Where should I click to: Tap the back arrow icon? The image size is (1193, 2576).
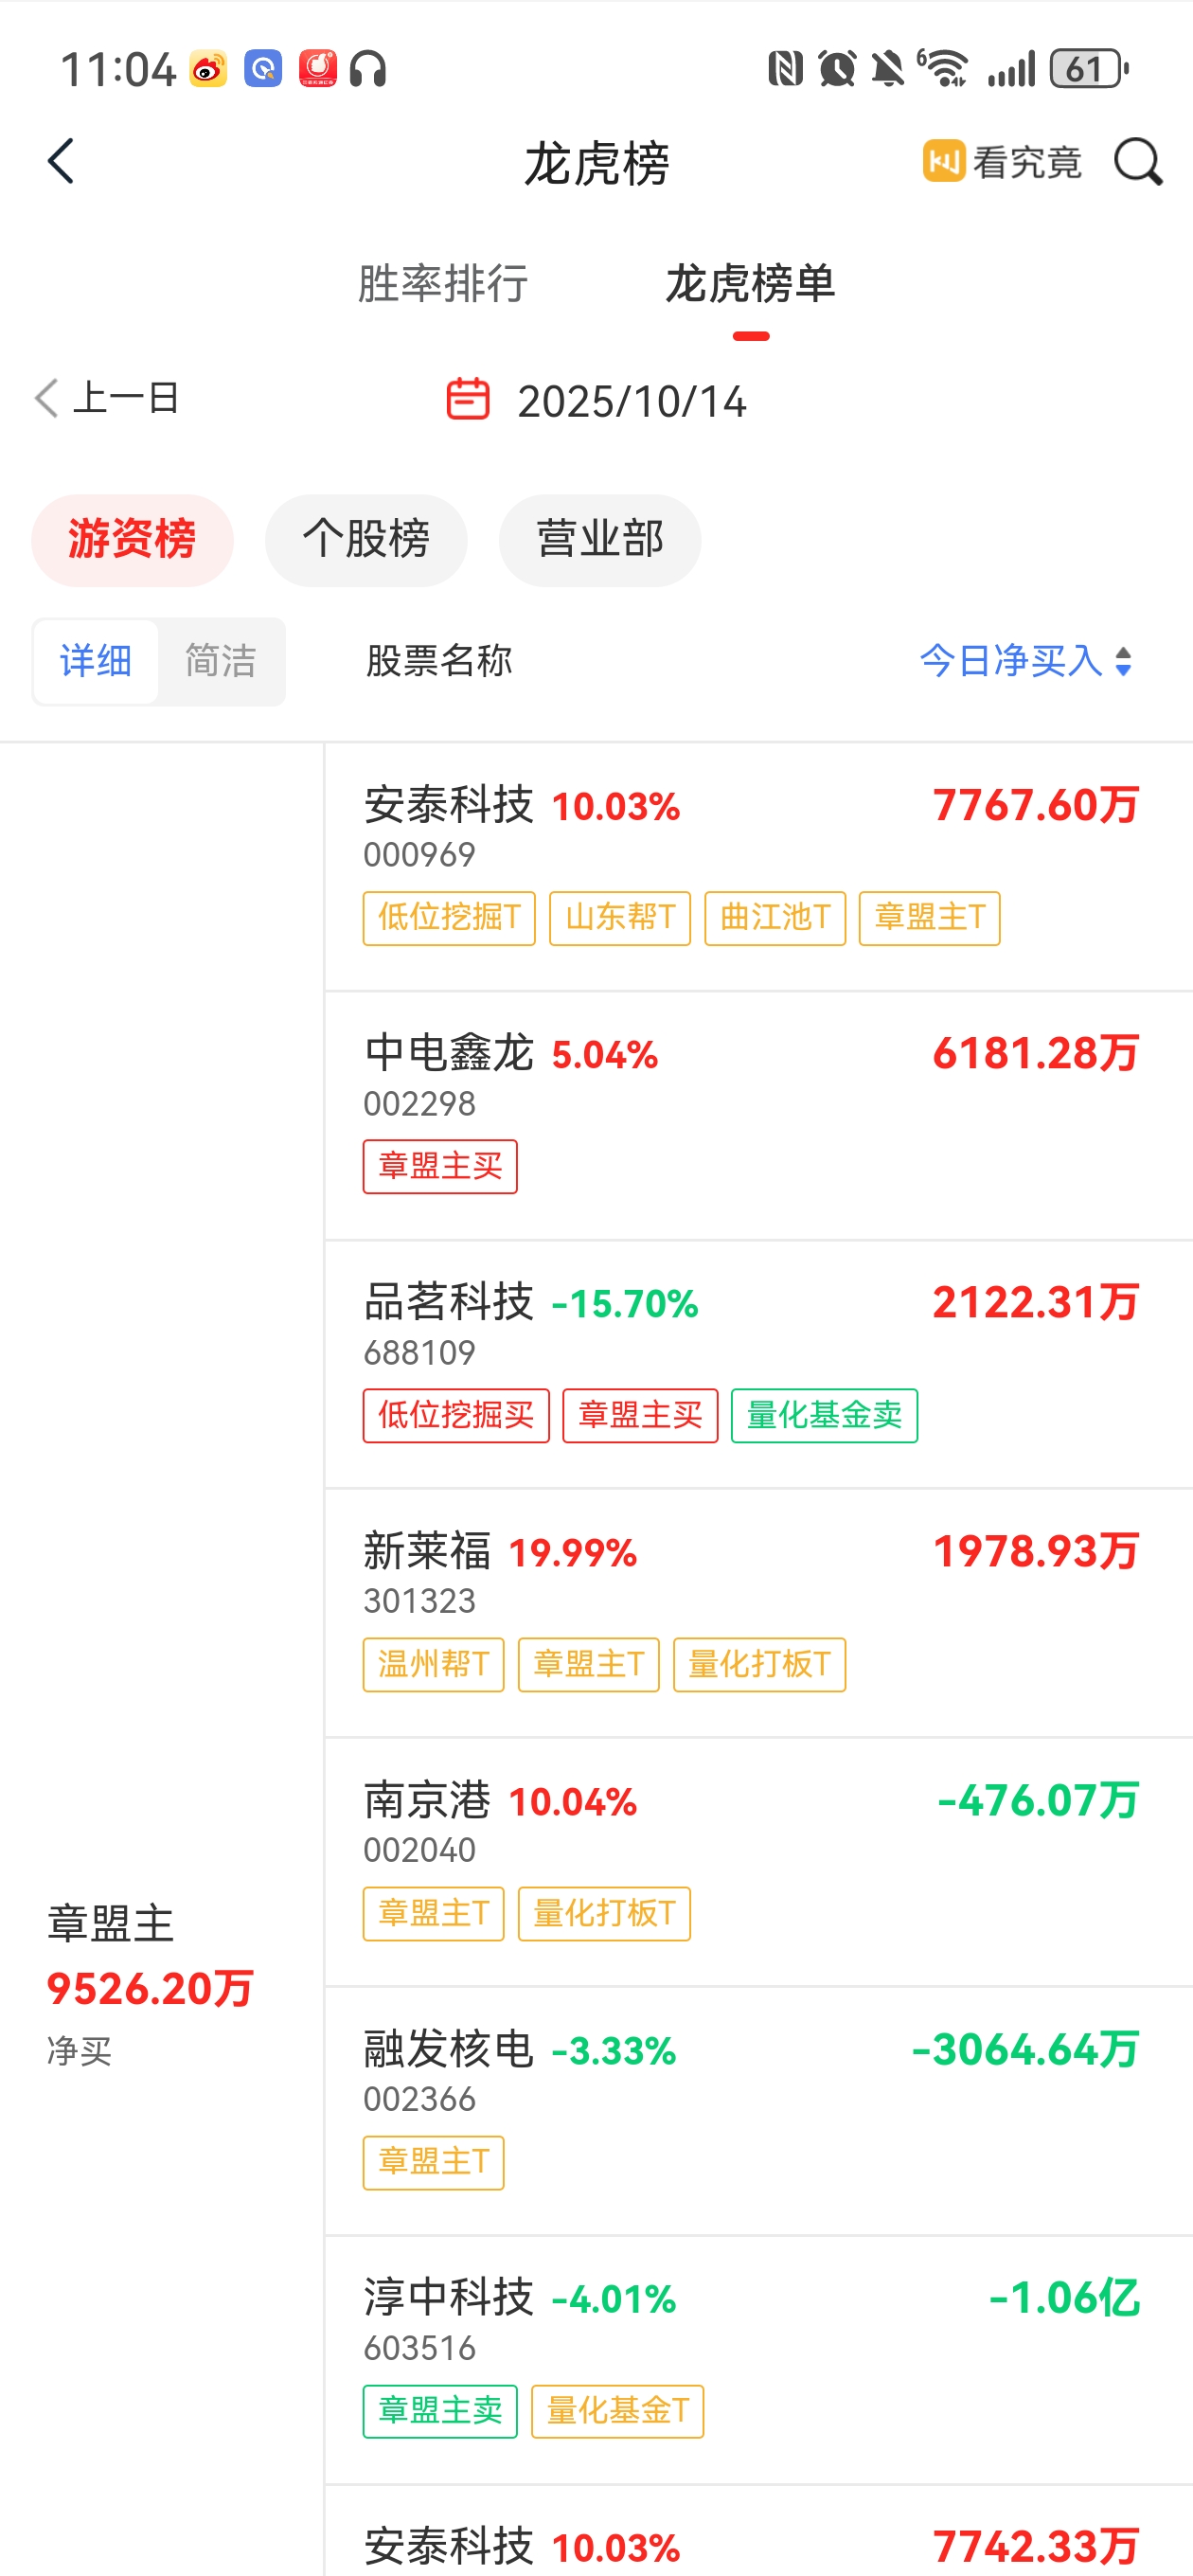[x=61, y=161]
